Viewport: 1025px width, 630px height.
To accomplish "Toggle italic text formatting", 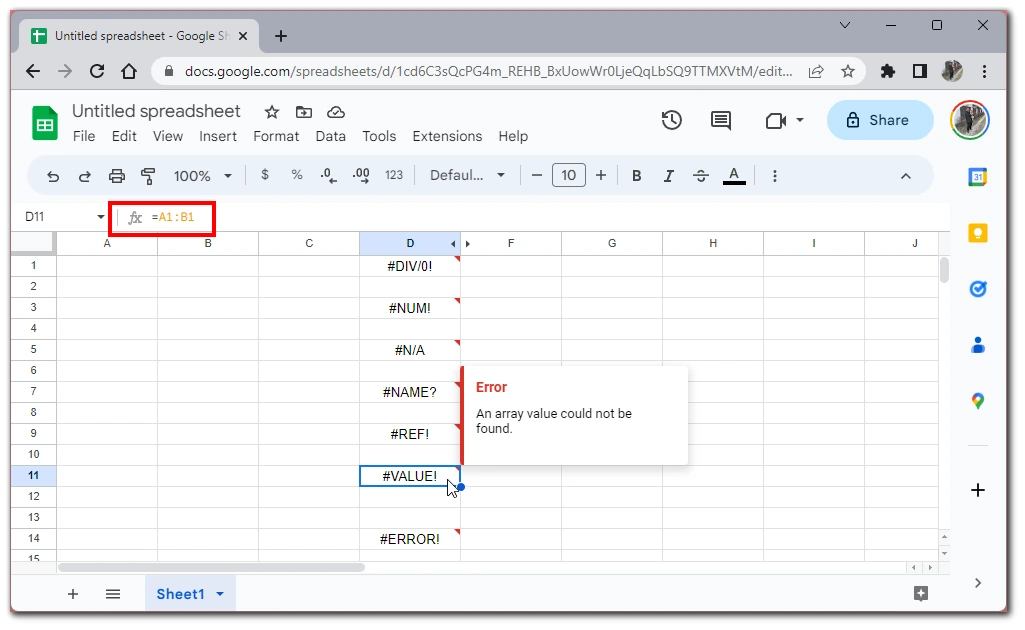I will tap(668, 176).
